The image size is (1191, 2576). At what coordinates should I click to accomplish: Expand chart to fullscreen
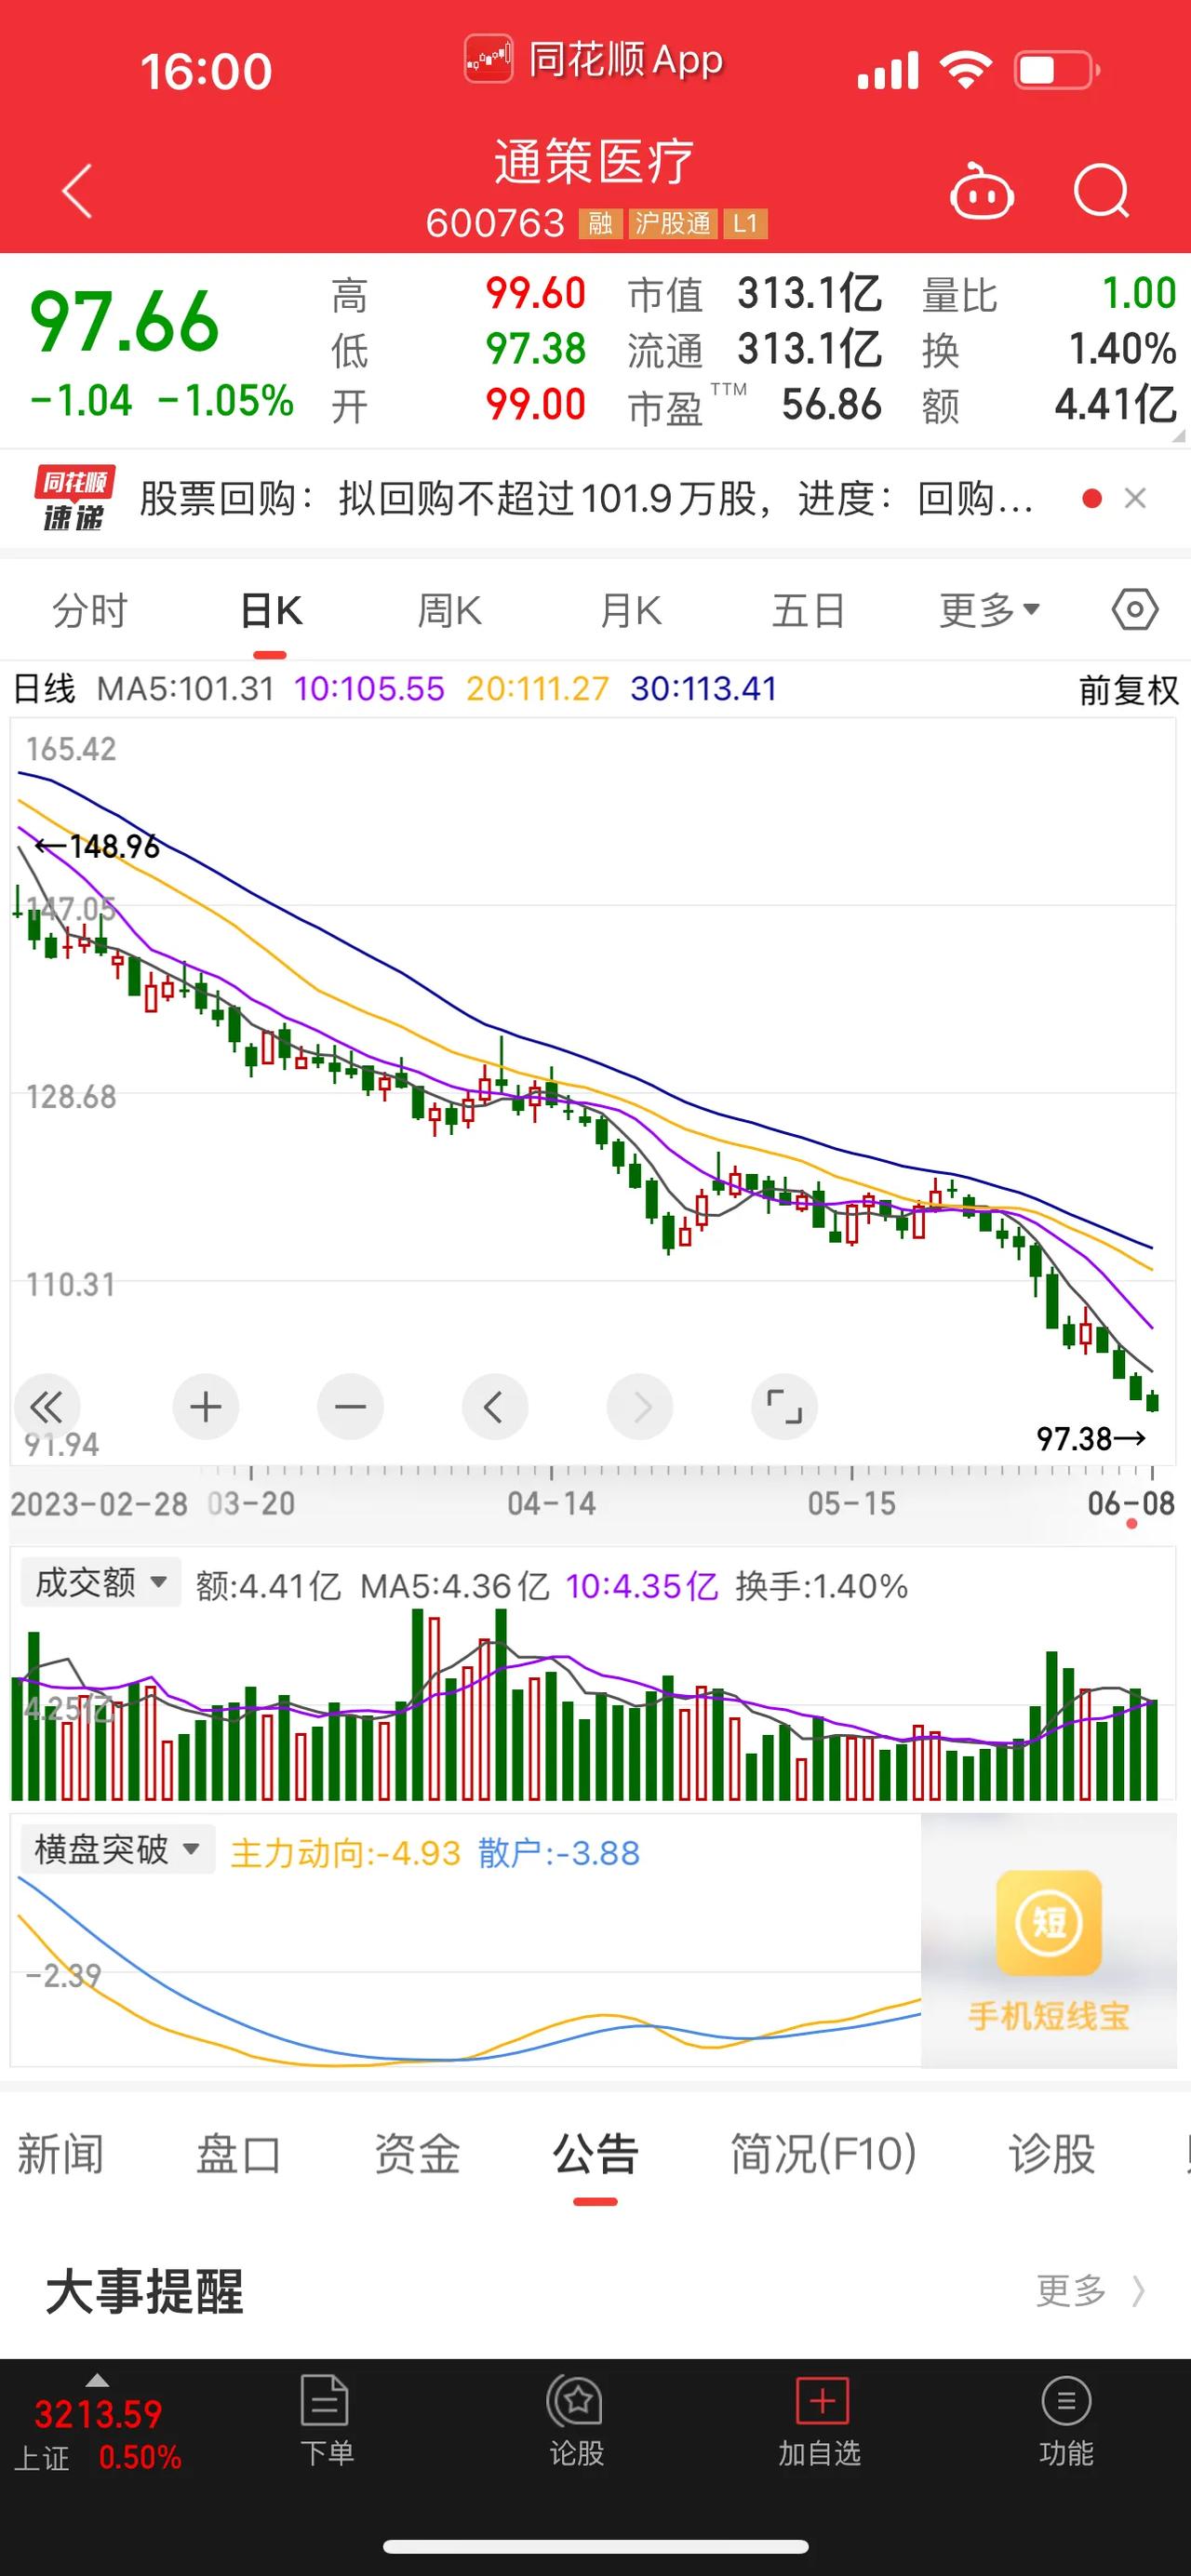click(x=784, y=1407)
